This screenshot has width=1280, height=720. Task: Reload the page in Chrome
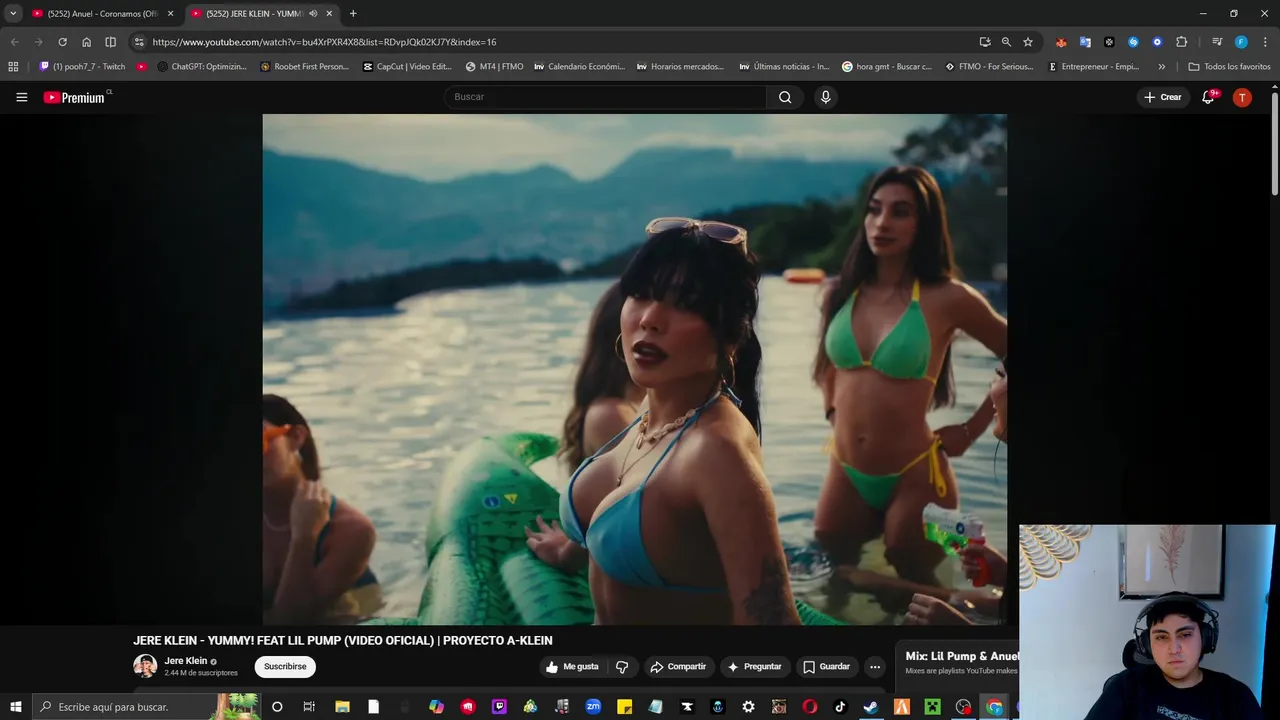tap(62, 42)
